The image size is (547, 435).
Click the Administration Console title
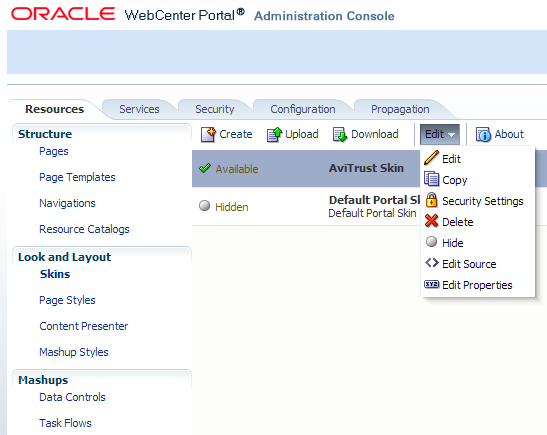click(x=324, y=16)
